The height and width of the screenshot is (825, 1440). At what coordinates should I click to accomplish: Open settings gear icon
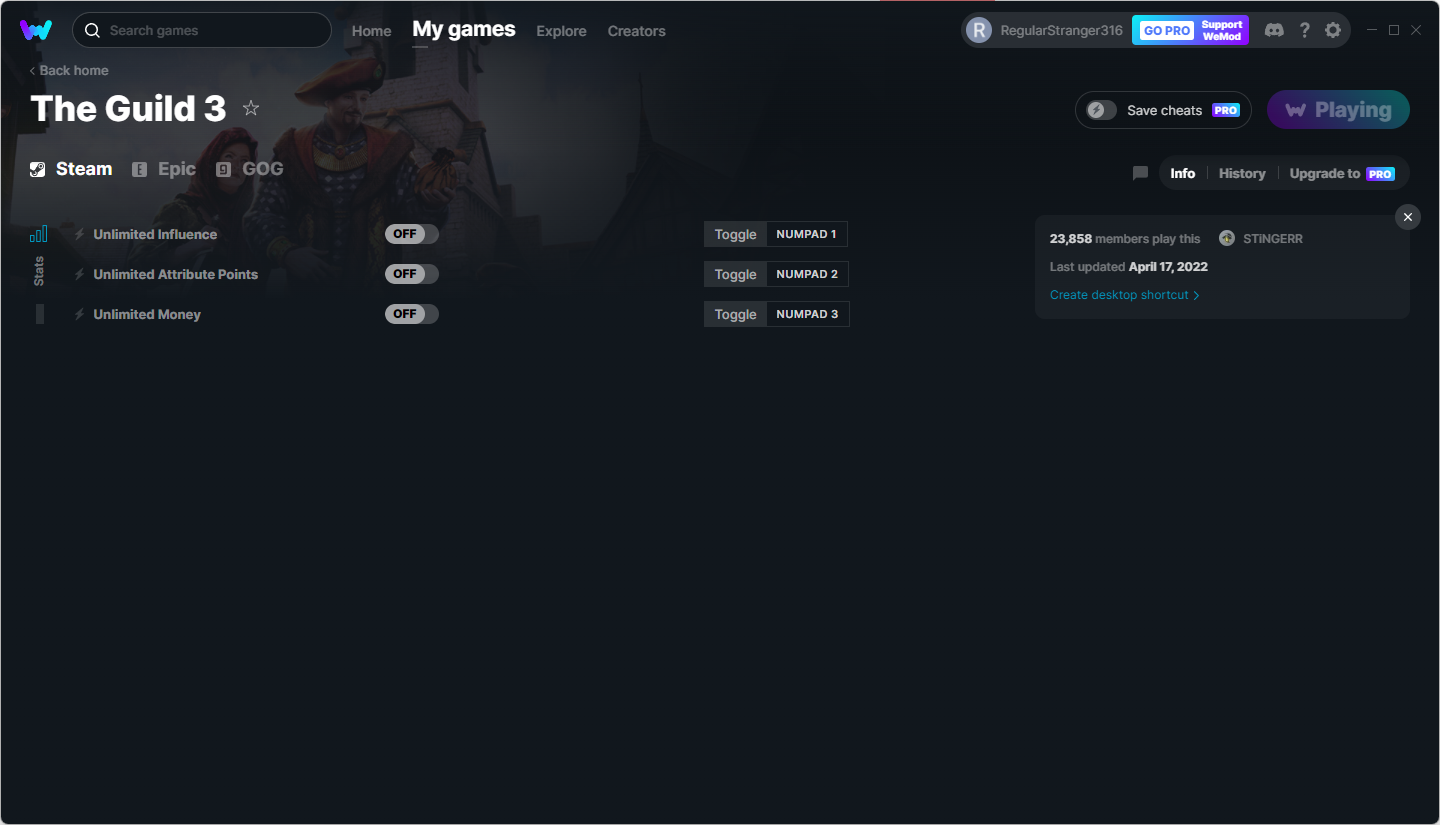pyautogui.click(x=1333, y=30)
